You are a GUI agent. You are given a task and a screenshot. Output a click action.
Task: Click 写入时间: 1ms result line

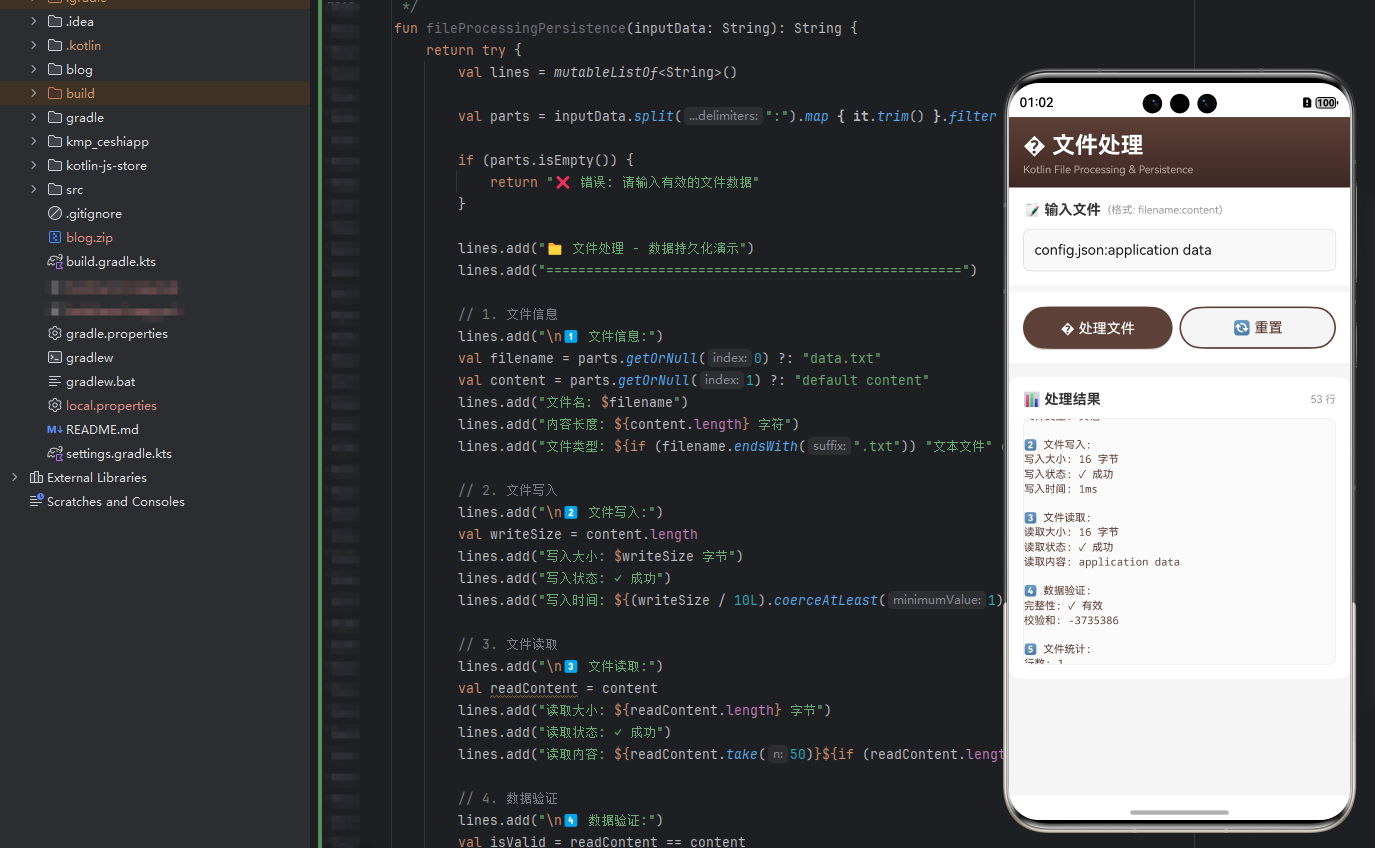[x=1060, y=489]
